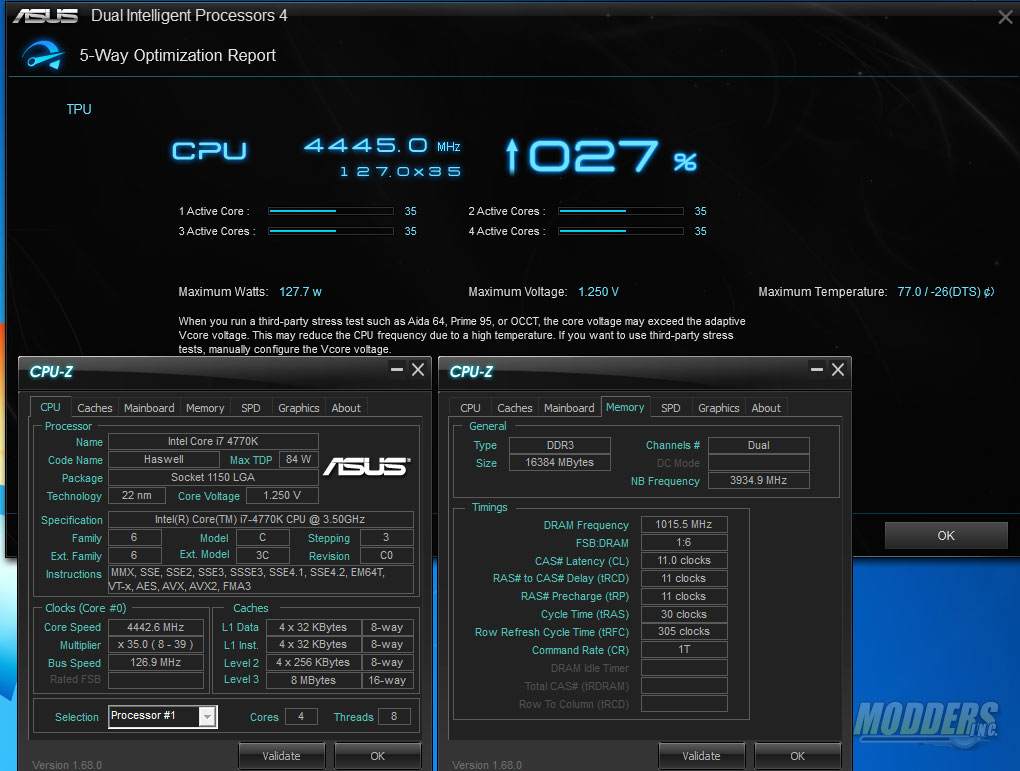Screen dimensions: 1020x771
Task: Click the 1 Active Core ratio bar
Action: coord(331,211)
